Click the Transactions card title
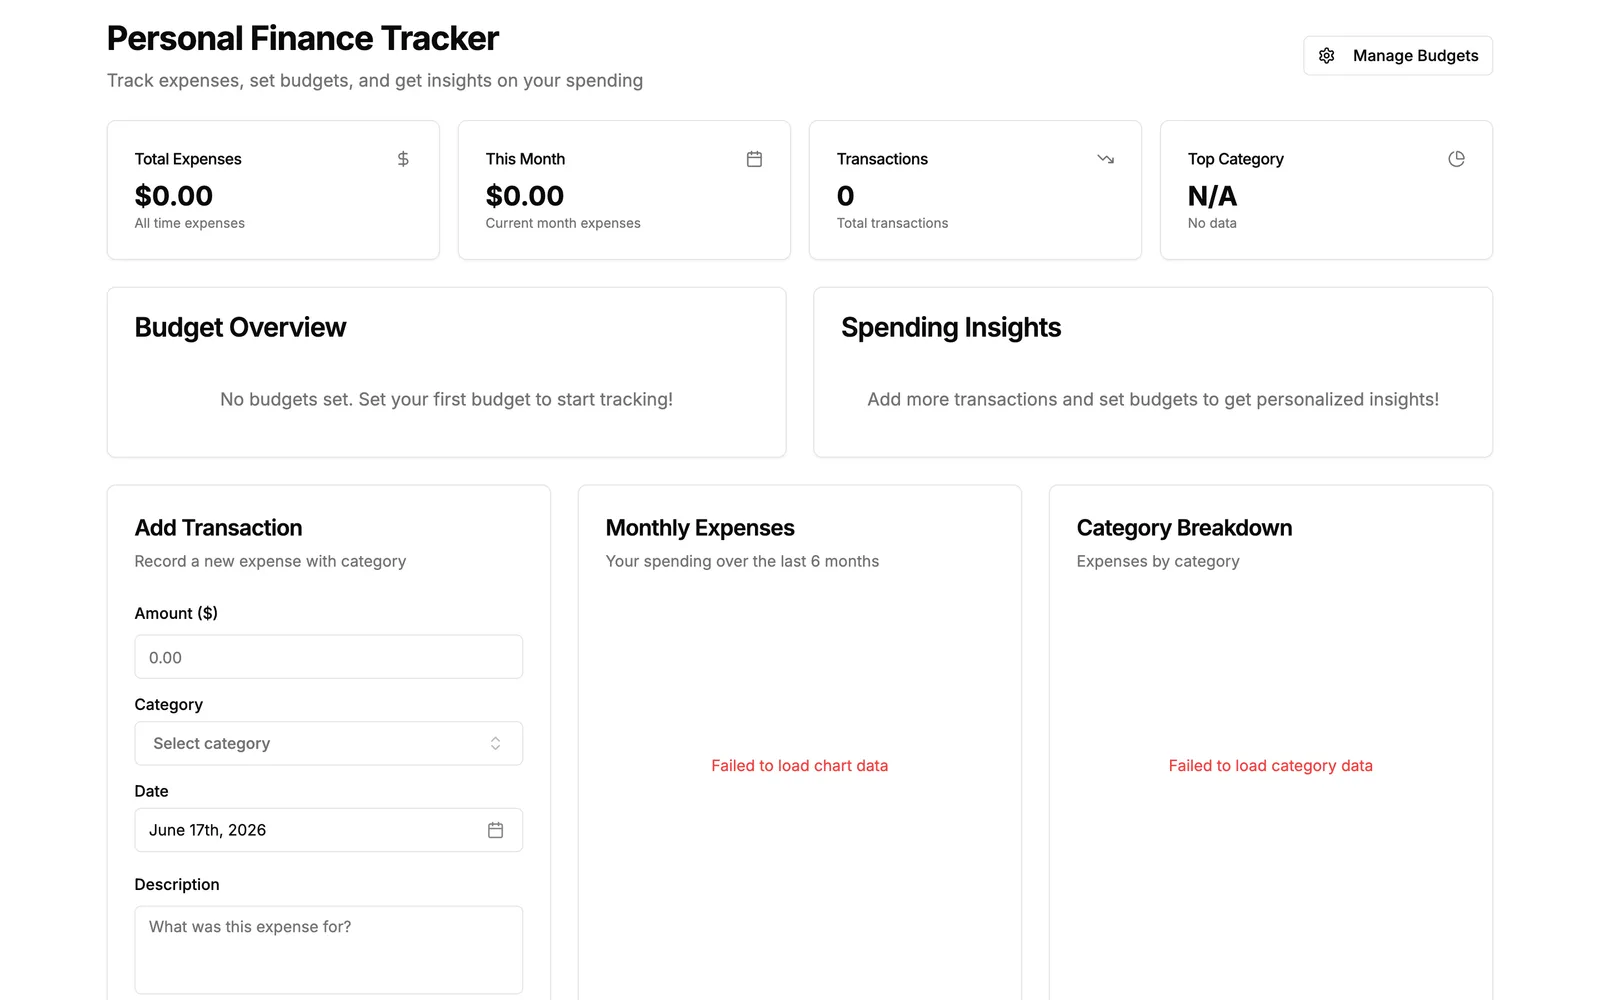The width and height of the screenshot is (1600, 1000). (x=882, y=159)
